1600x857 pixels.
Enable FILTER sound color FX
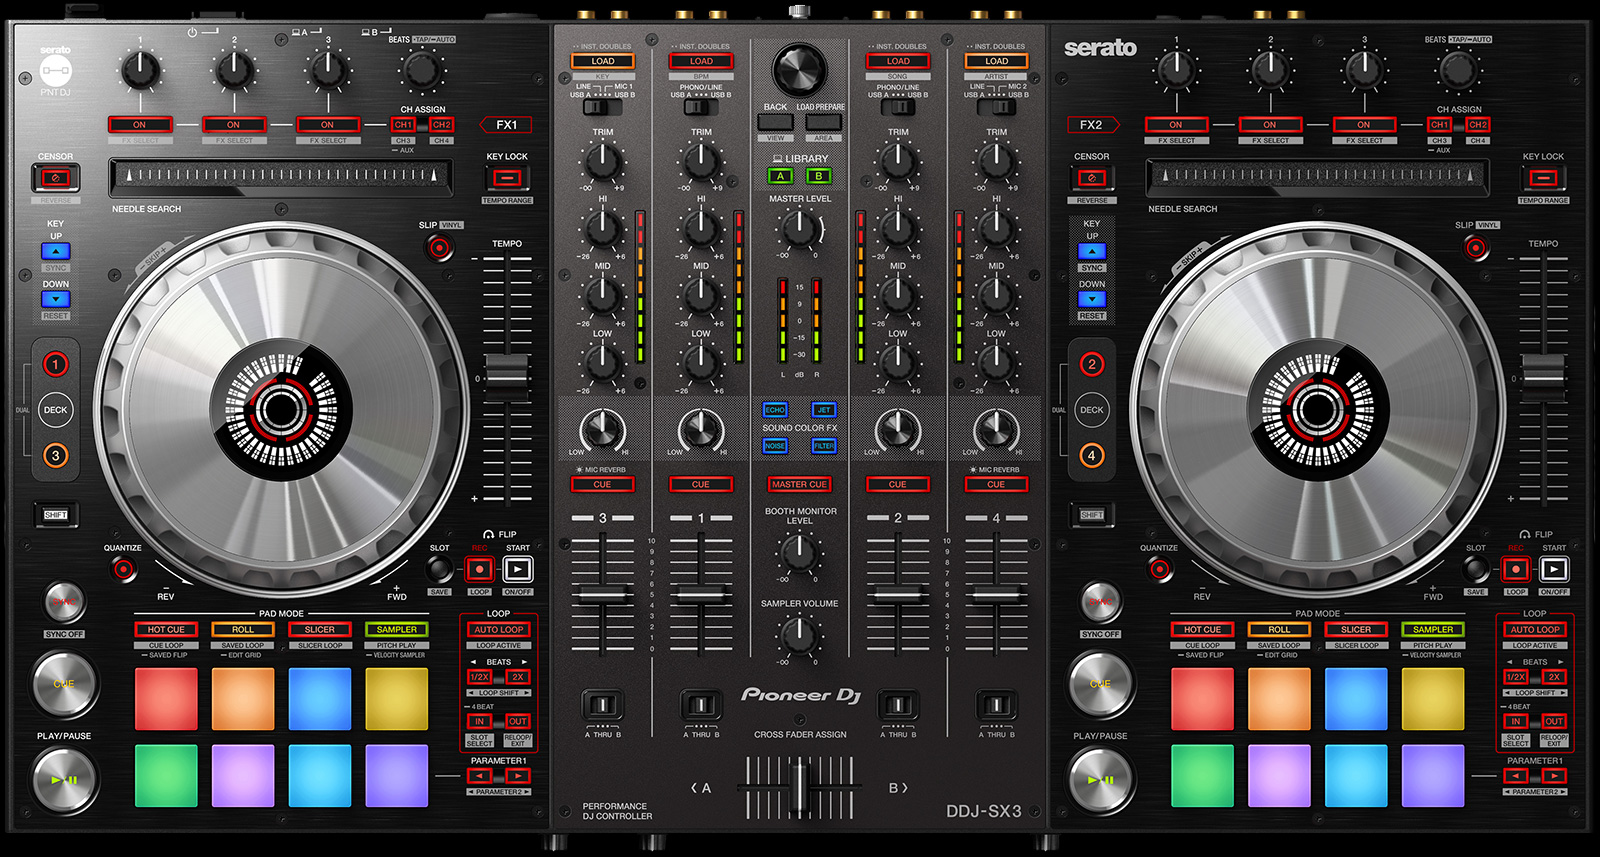click(824, 446)
